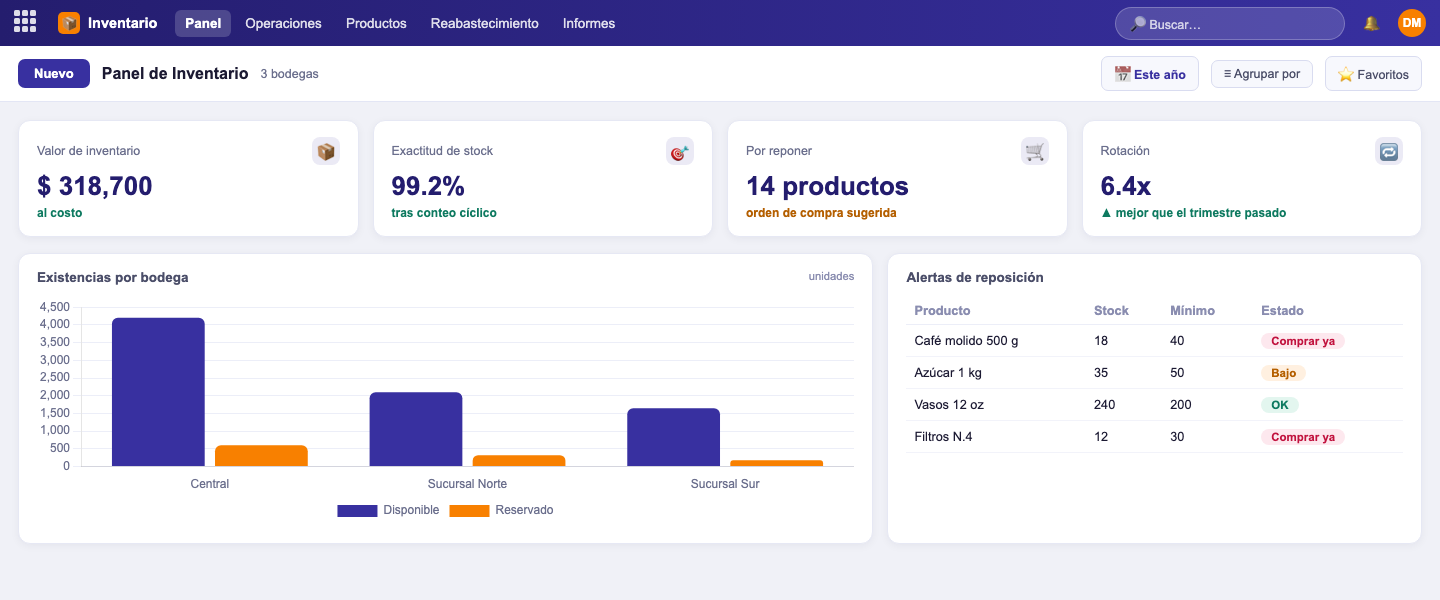Click the Sucursal Norte axis label
This screenshot has height=600, width=1440.
[467, 484]
